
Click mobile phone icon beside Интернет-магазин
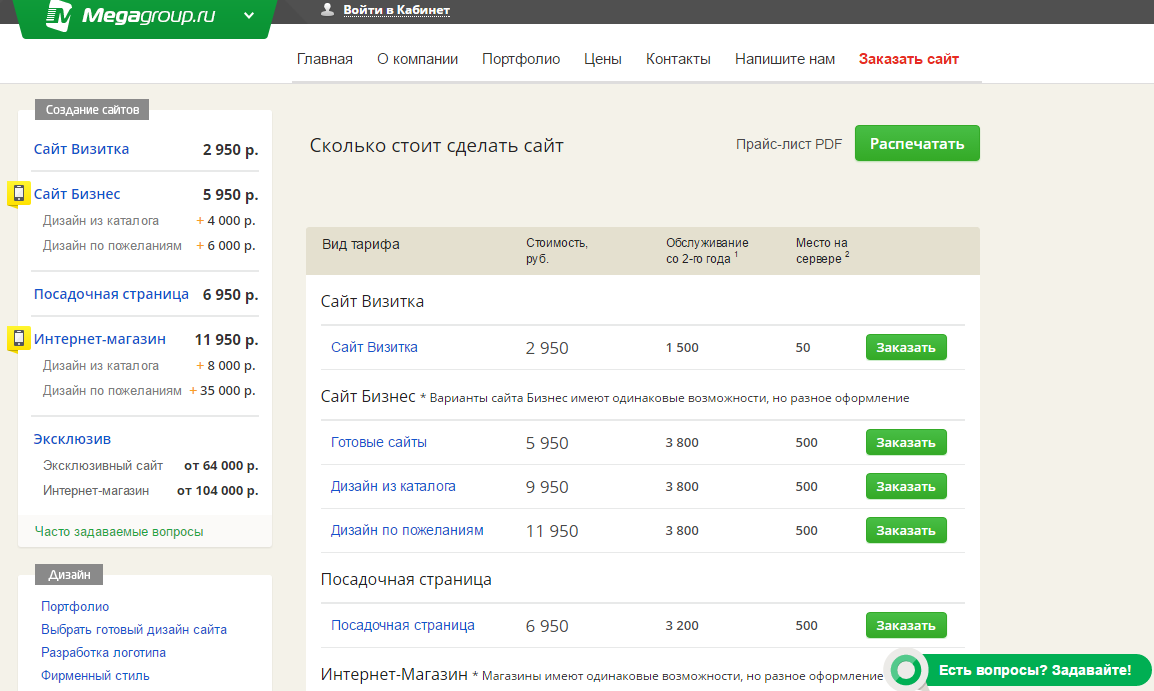click(18, 339)
